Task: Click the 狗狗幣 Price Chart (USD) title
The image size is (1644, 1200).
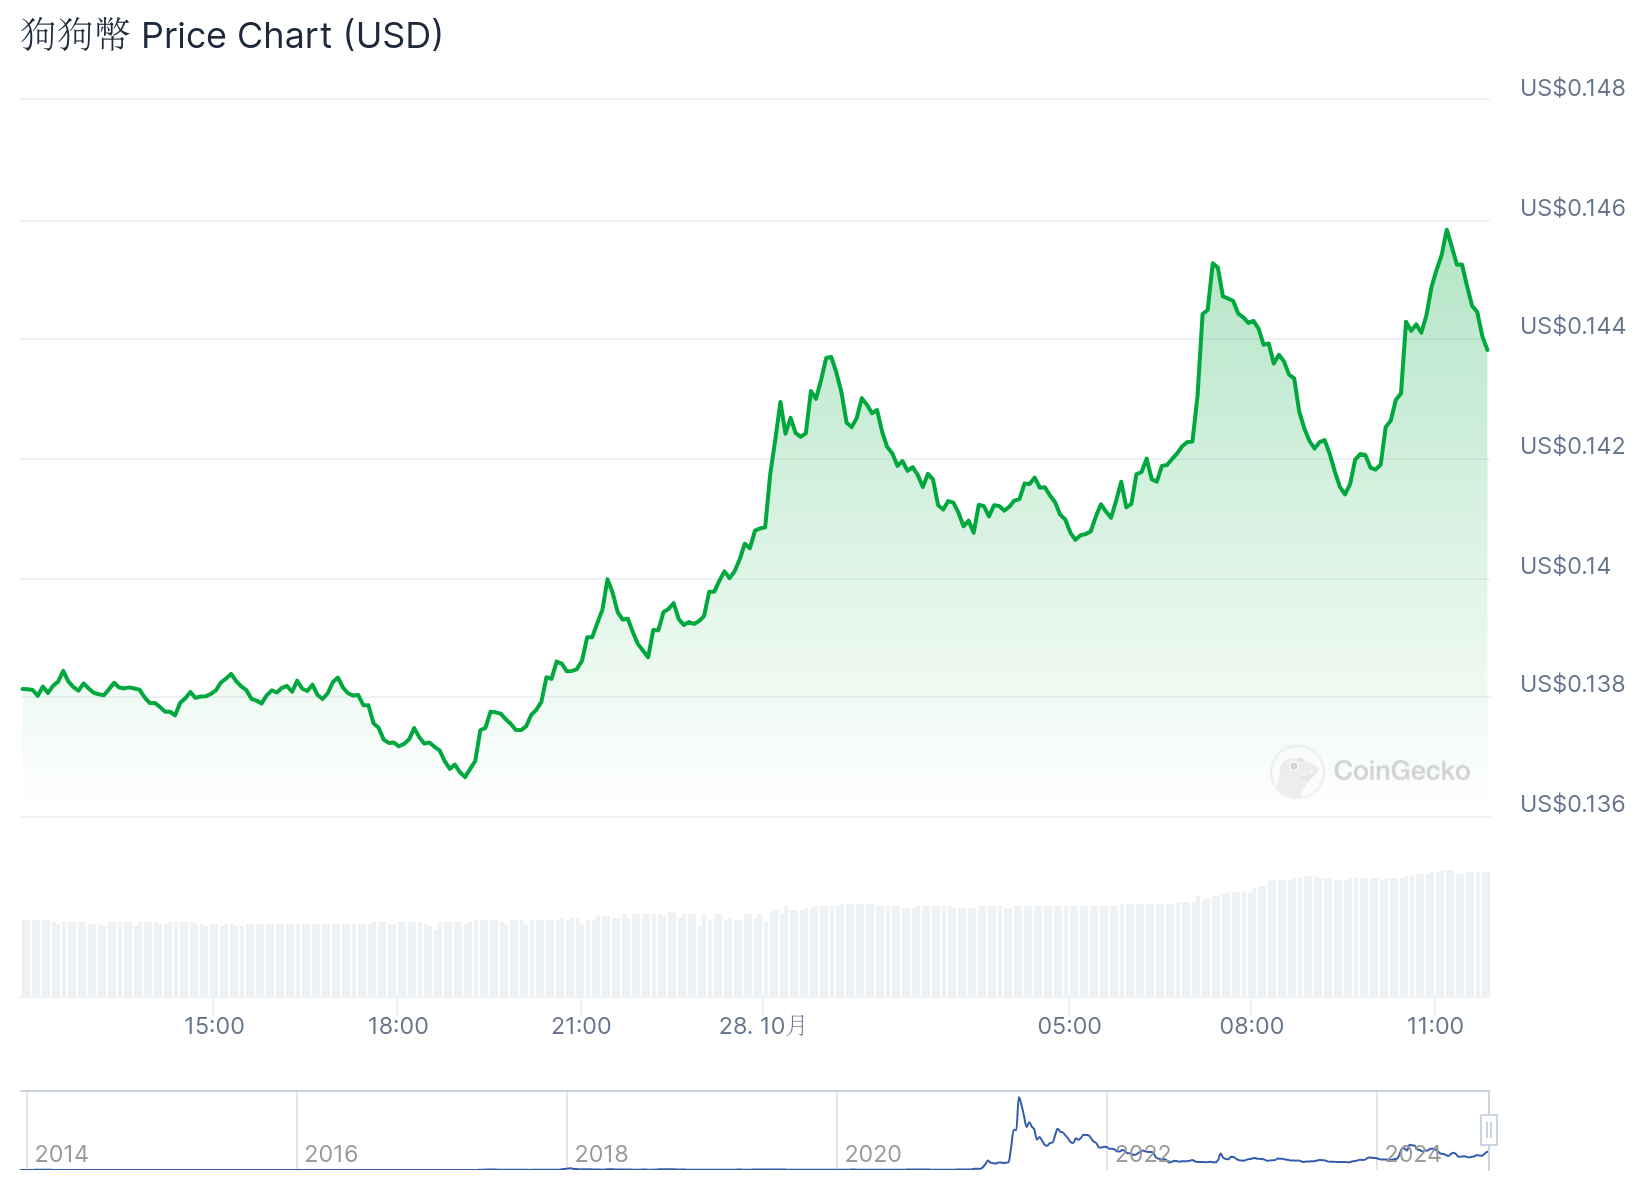Action: click(x=232, y=35)
